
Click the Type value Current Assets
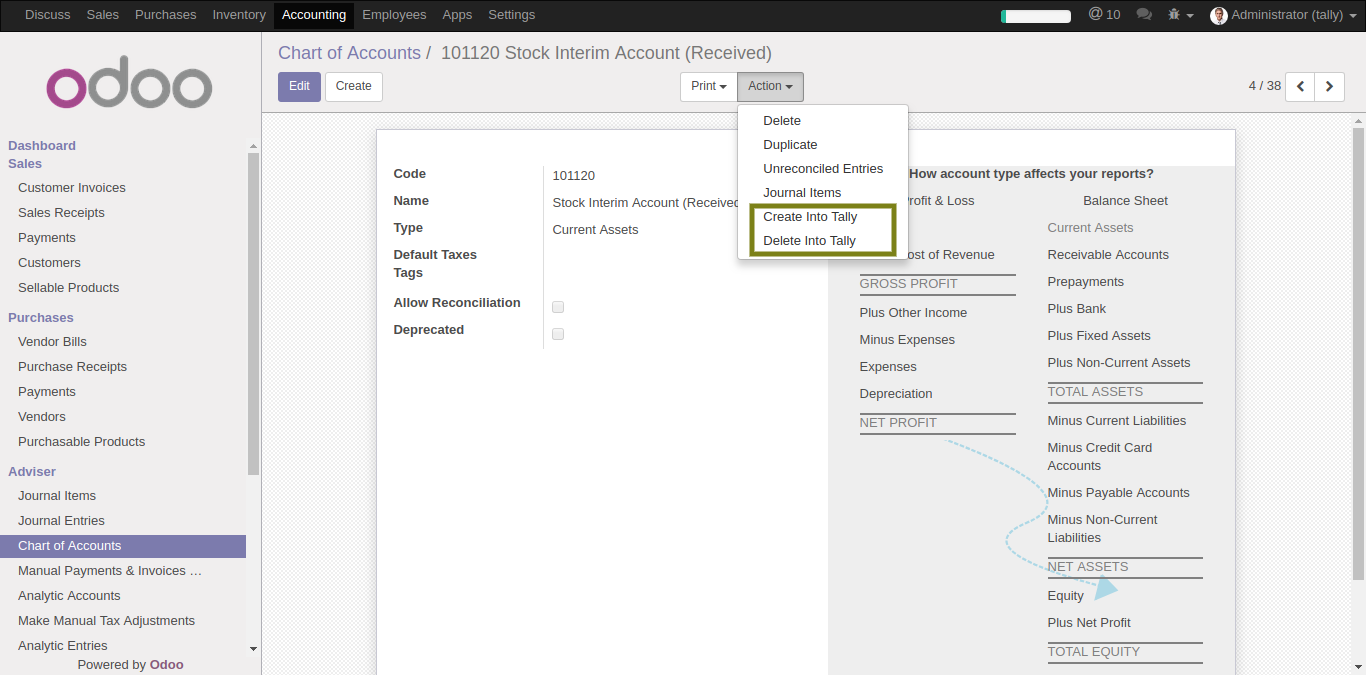coord(595,230)
